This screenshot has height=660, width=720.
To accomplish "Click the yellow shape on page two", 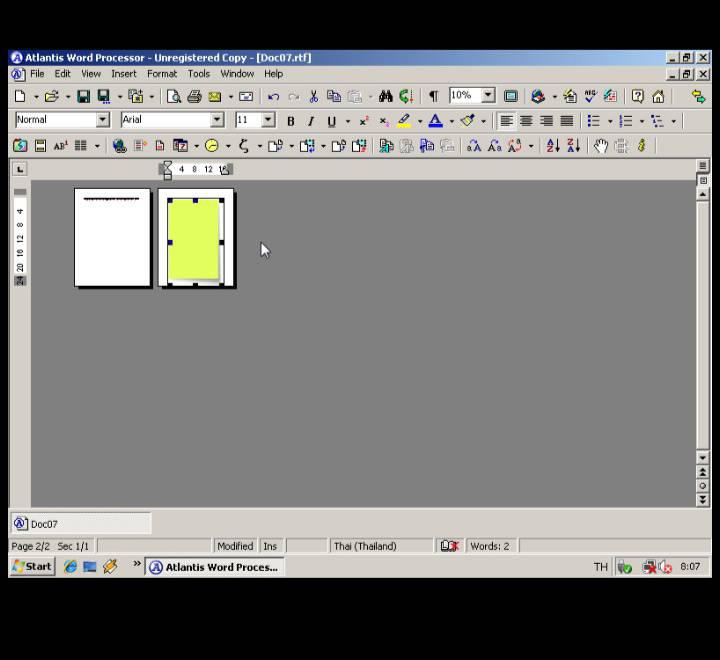I will coord(193,239).
